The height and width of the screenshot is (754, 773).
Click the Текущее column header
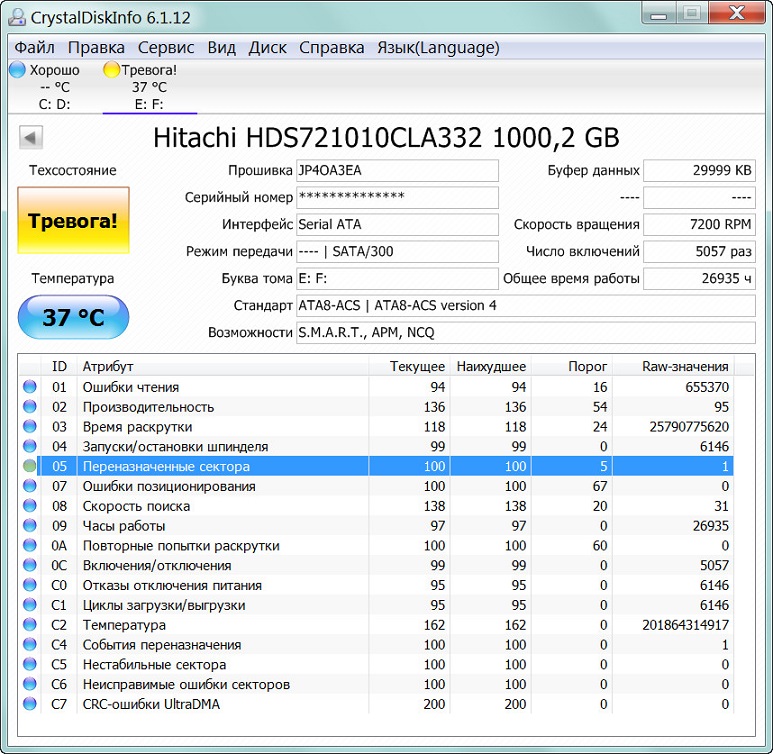click(409, 366)
